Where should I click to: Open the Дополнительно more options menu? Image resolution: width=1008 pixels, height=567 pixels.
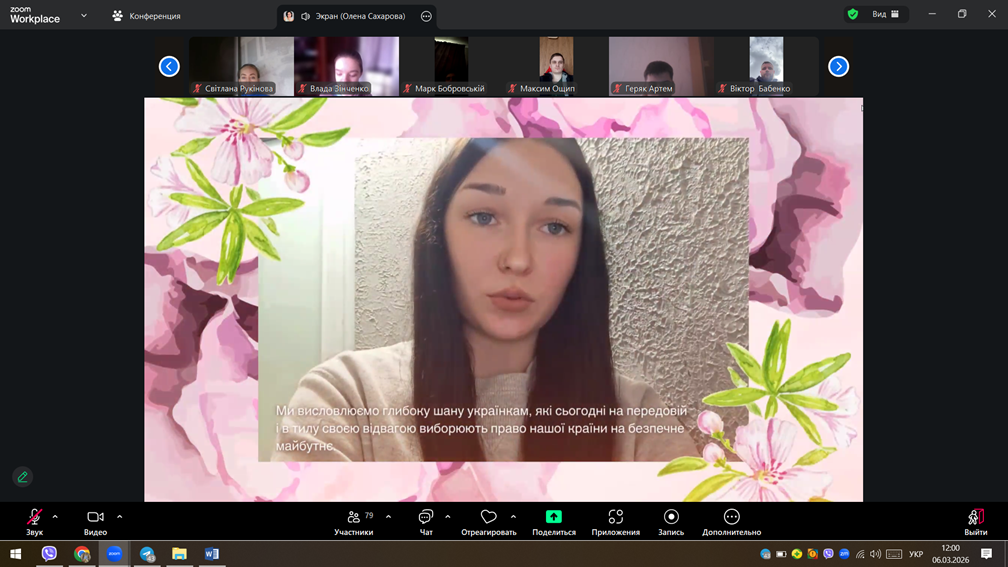tap(731, 518)
